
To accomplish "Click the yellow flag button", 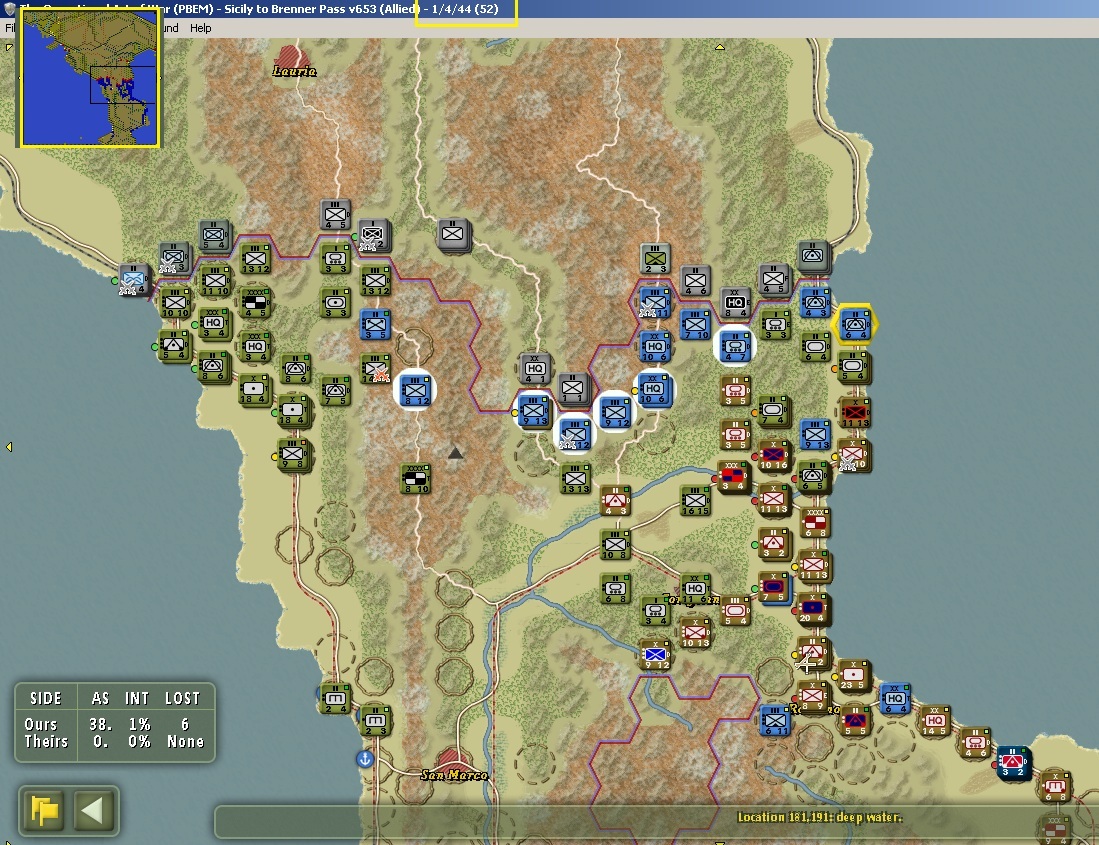I will coord(44,811).
